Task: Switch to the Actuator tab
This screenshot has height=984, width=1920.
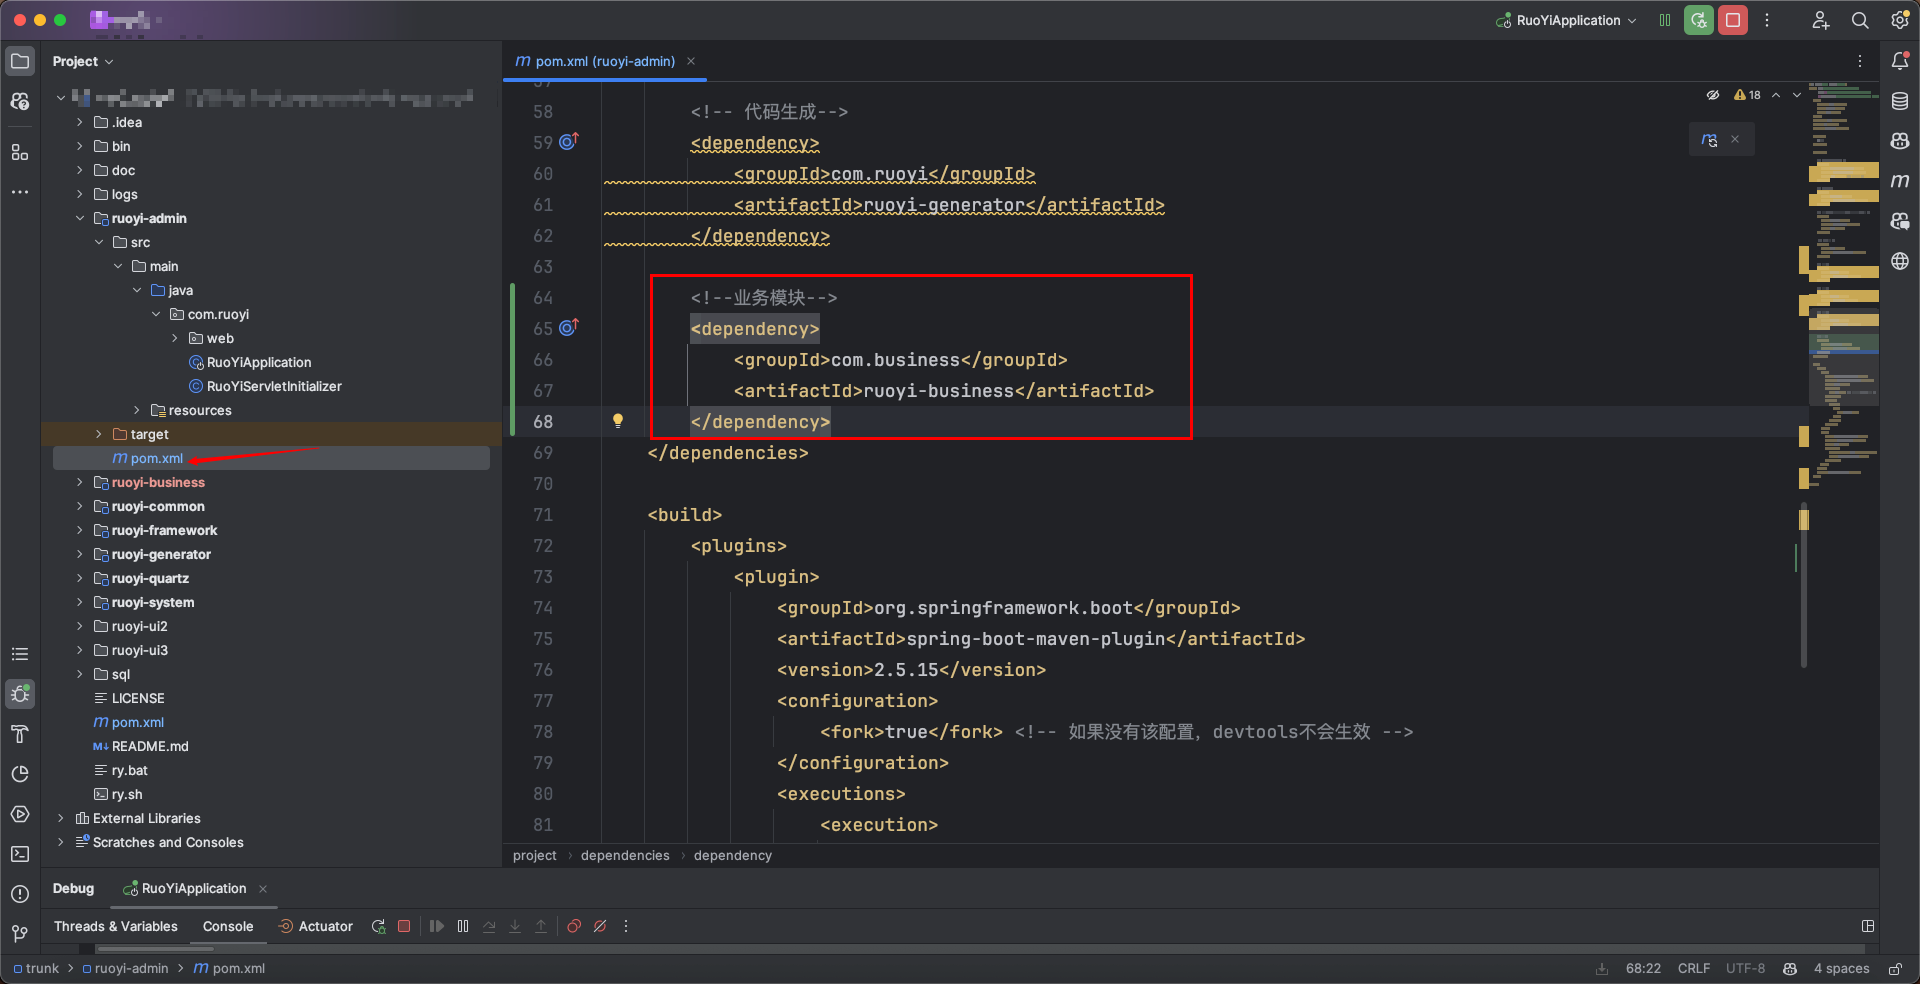Action: tap(315, 926)
